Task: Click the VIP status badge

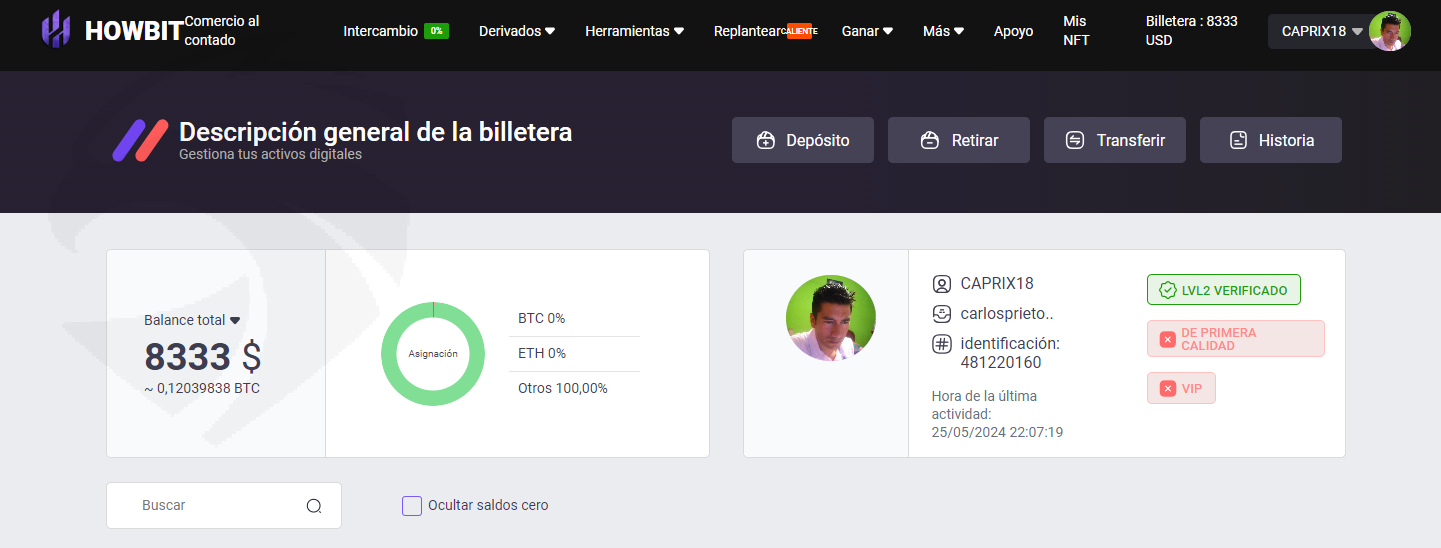Action: pos(1181,388)
